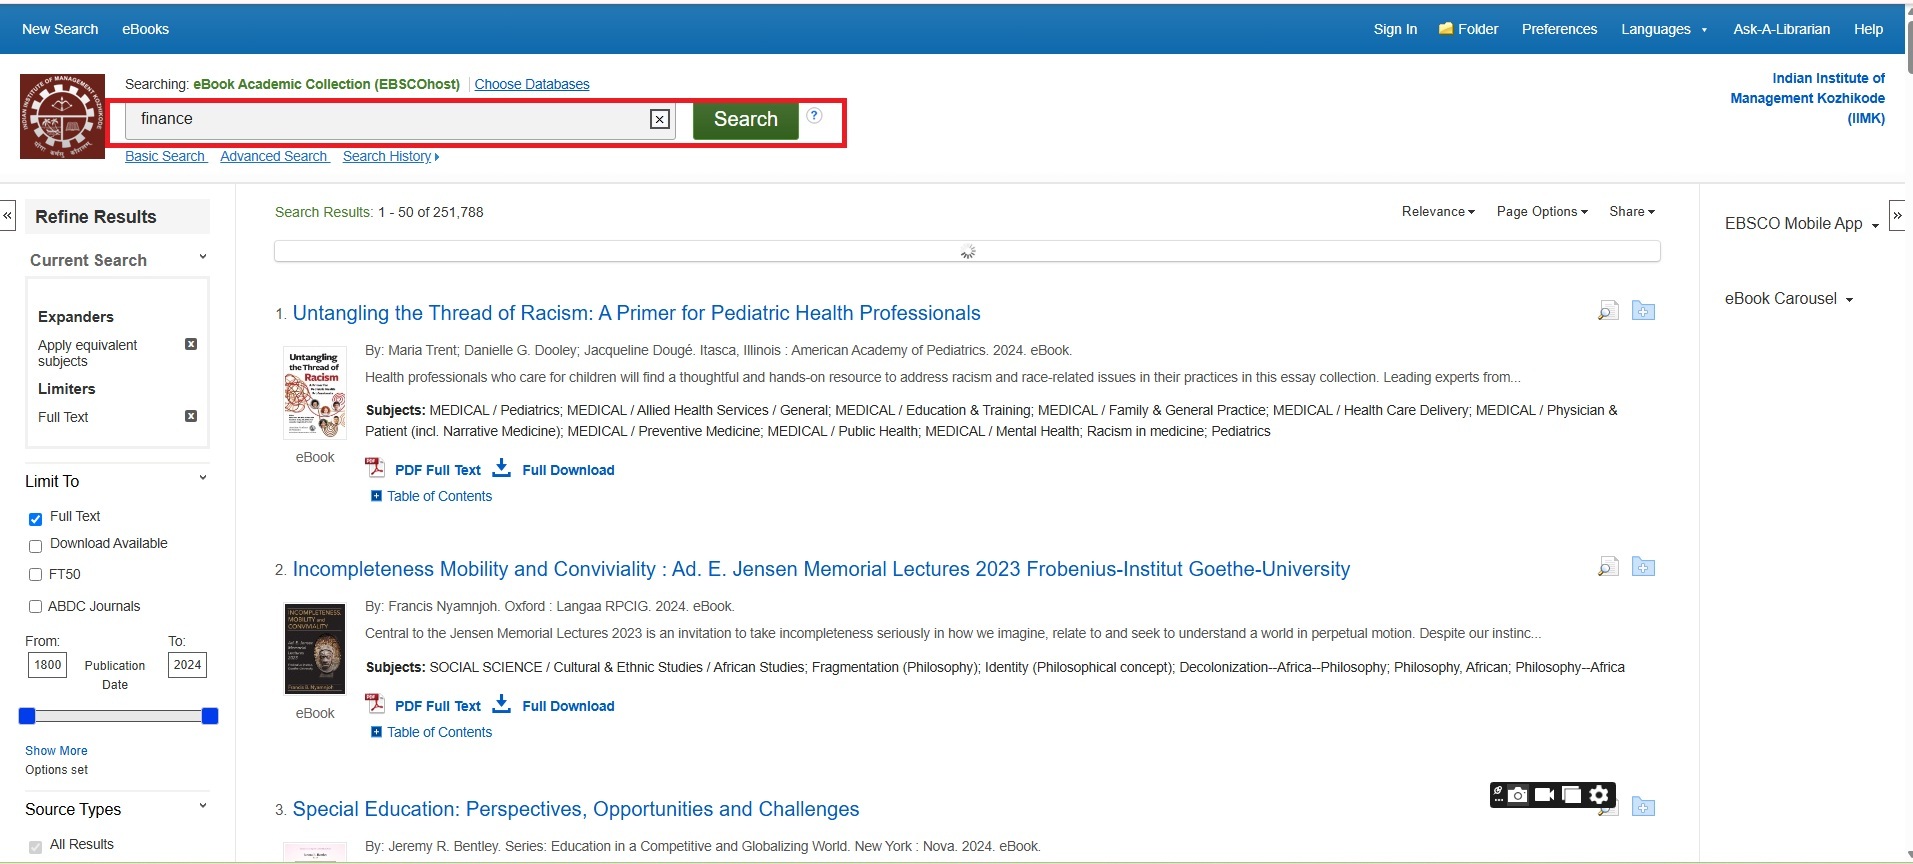Uncheck the Full Text checkbox

tap(36, 518)
